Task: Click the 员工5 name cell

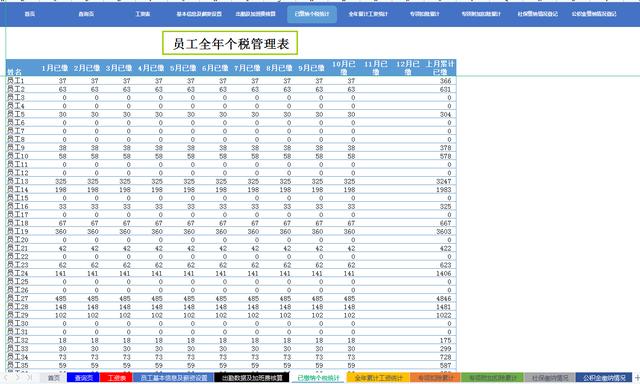Action: [x=22, y=114]
